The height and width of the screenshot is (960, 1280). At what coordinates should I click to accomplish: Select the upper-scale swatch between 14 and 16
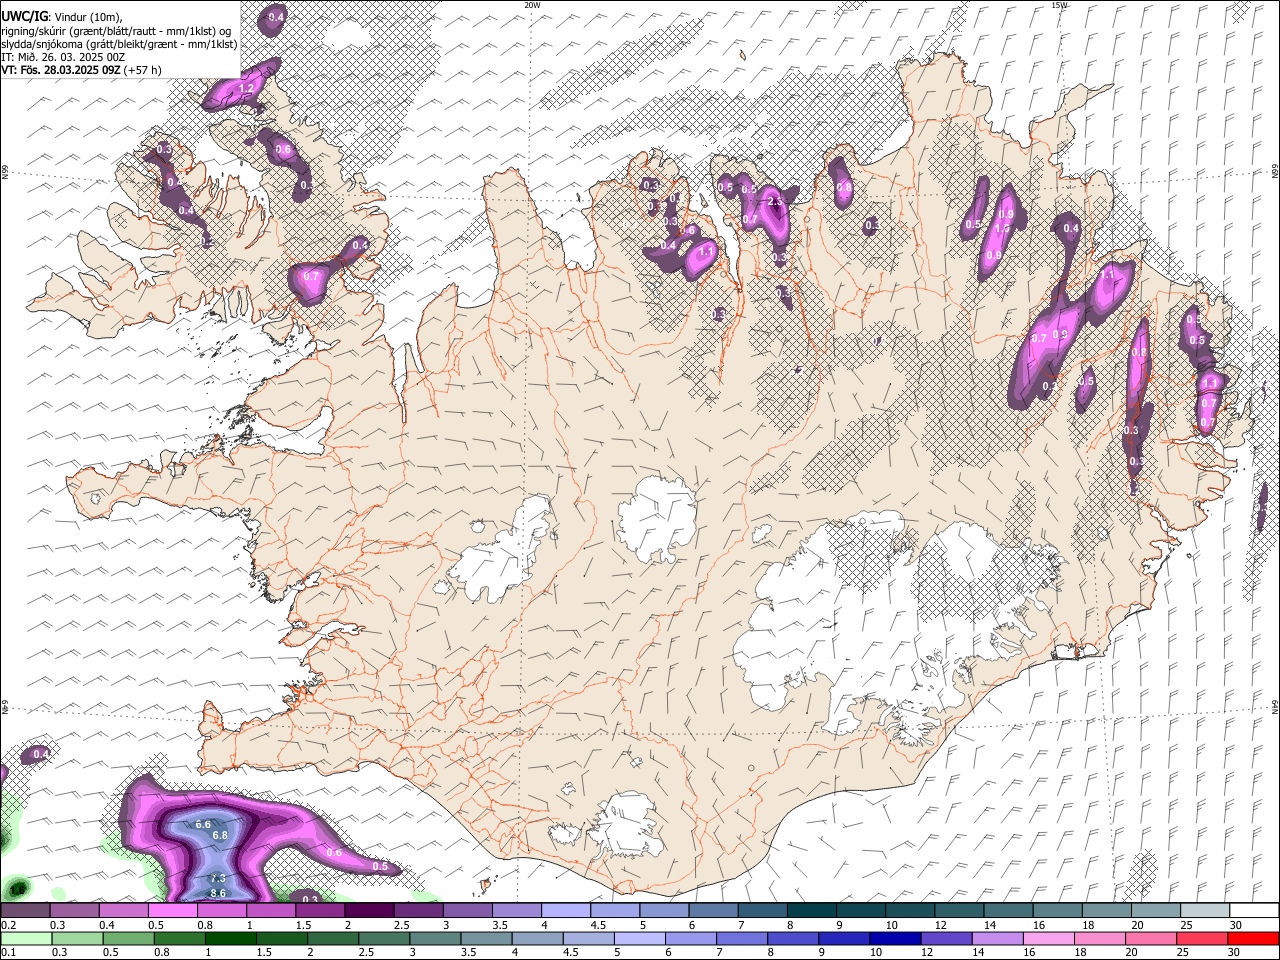pos(1007,910)
